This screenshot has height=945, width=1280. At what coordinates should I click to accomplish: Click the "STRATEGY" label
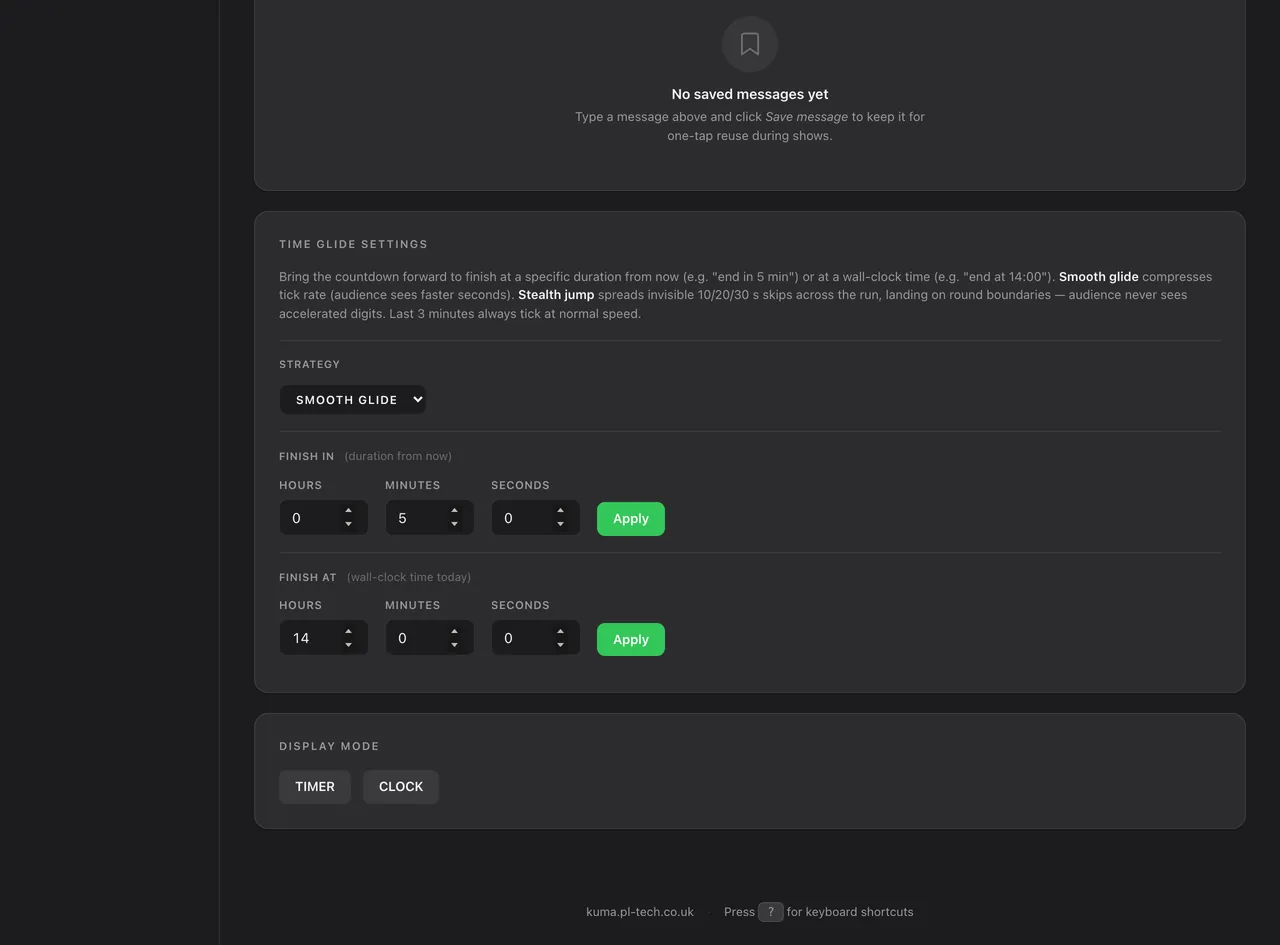(310, 364)
